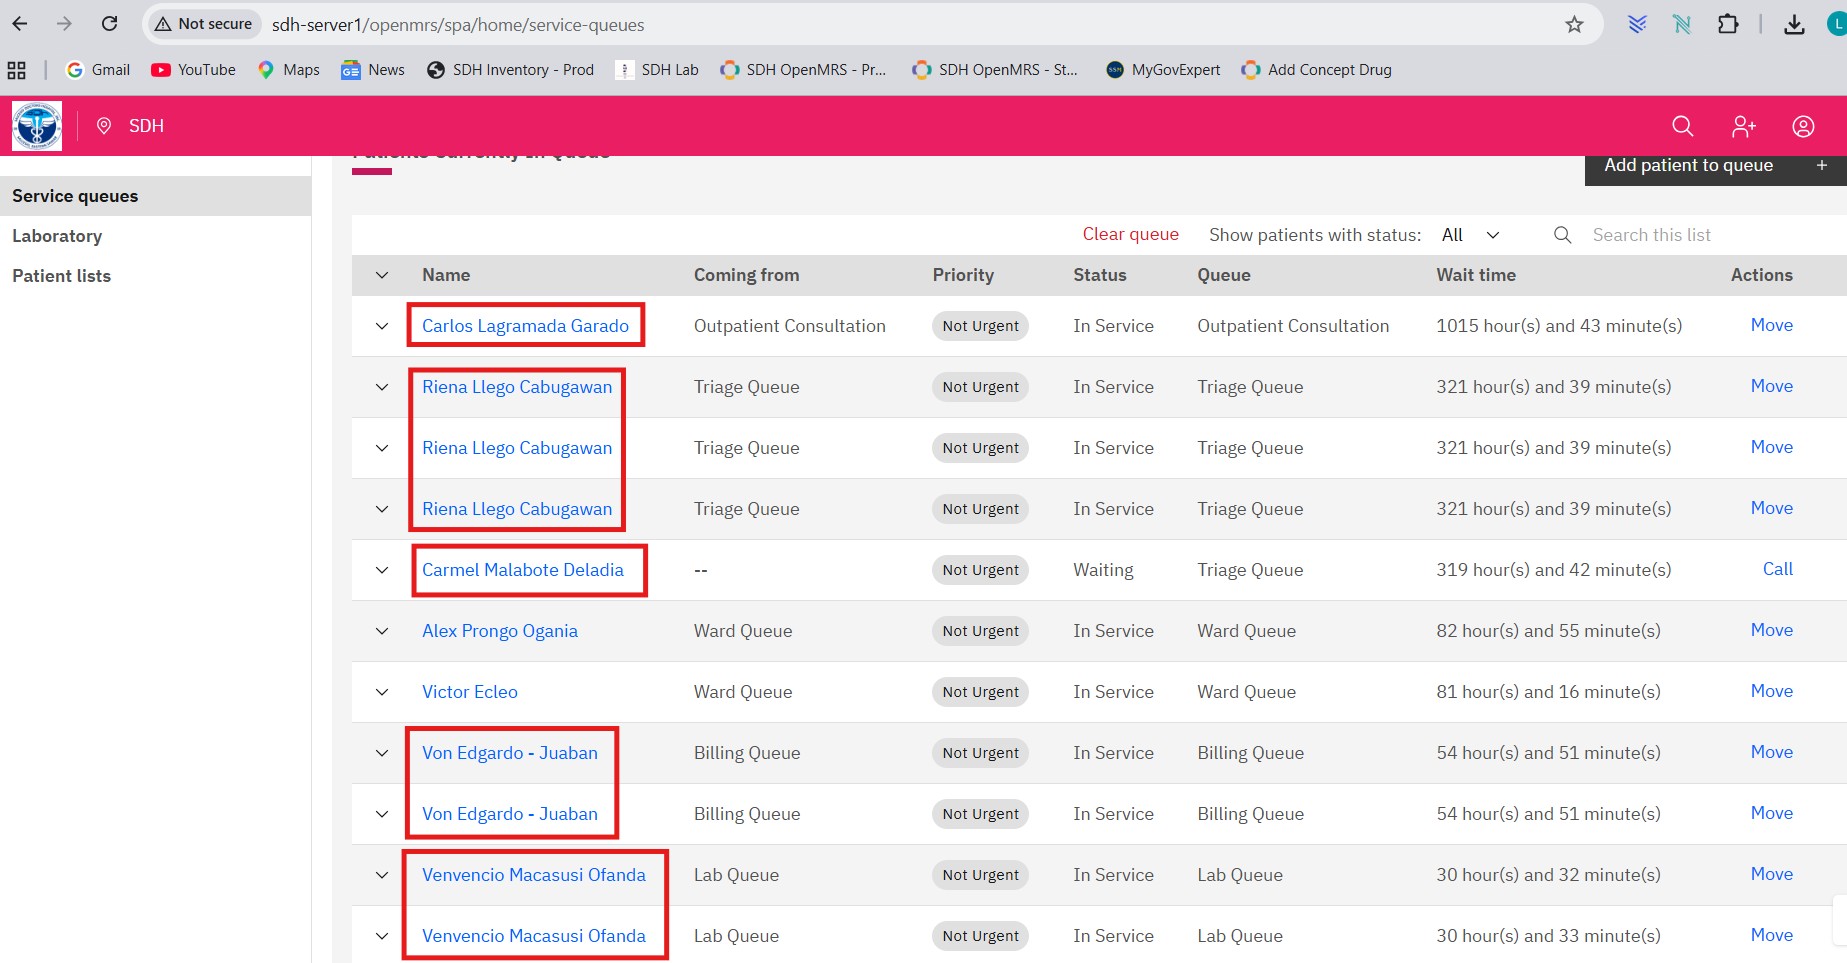
Task: Expand the Carlos Lagramada Garado row
Action: coord(382,326)
